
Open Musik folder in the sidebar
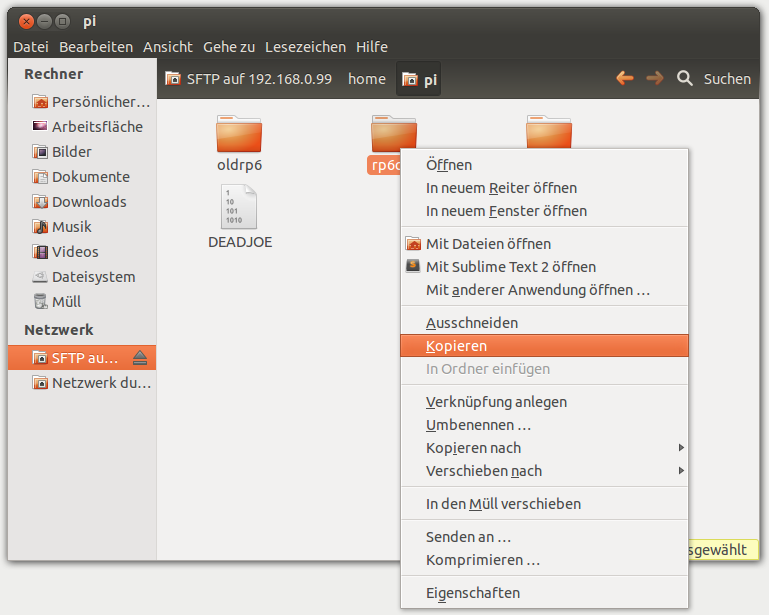click(x=71, y=226)
